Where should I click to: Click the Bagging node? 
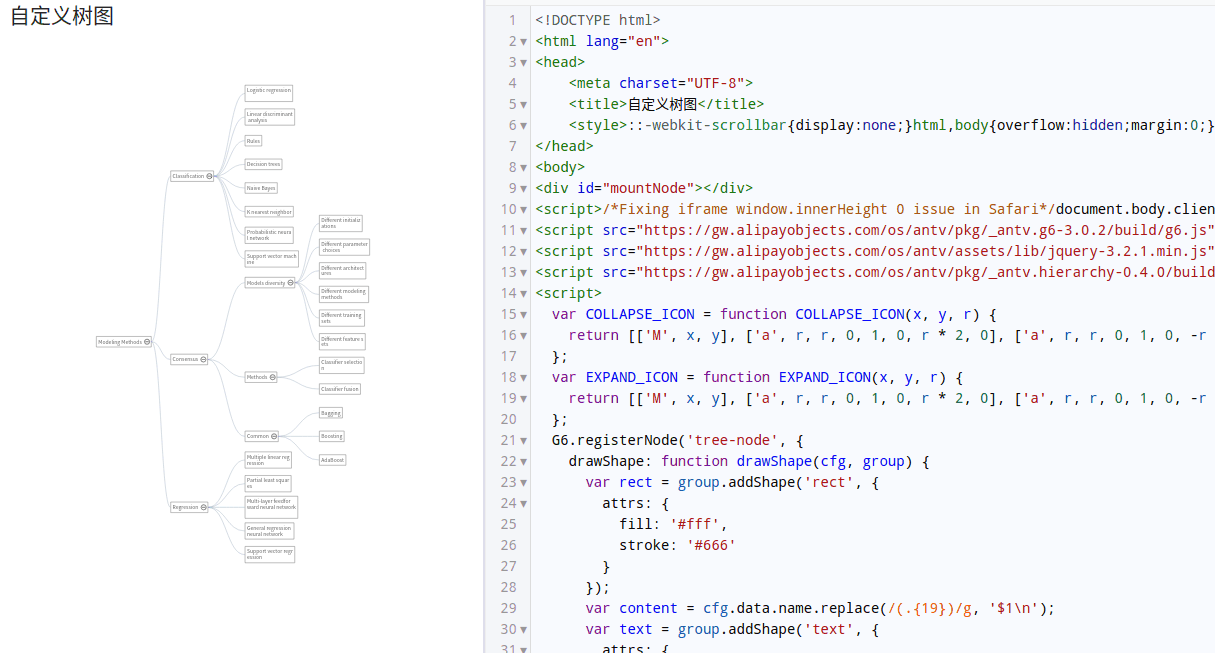coord(331,412)
